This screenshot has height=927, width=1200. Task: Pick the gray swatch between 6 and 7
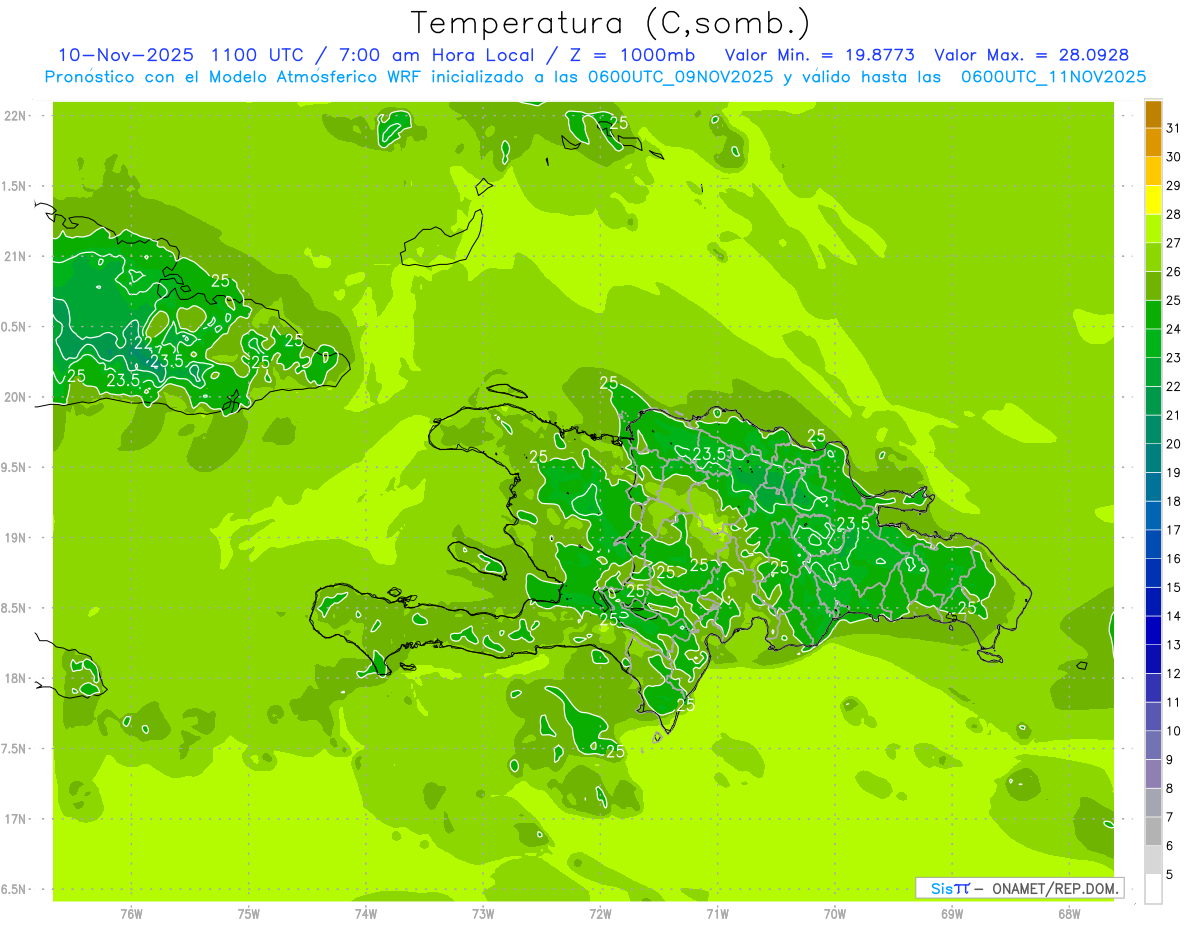[x=1153, y=831]
